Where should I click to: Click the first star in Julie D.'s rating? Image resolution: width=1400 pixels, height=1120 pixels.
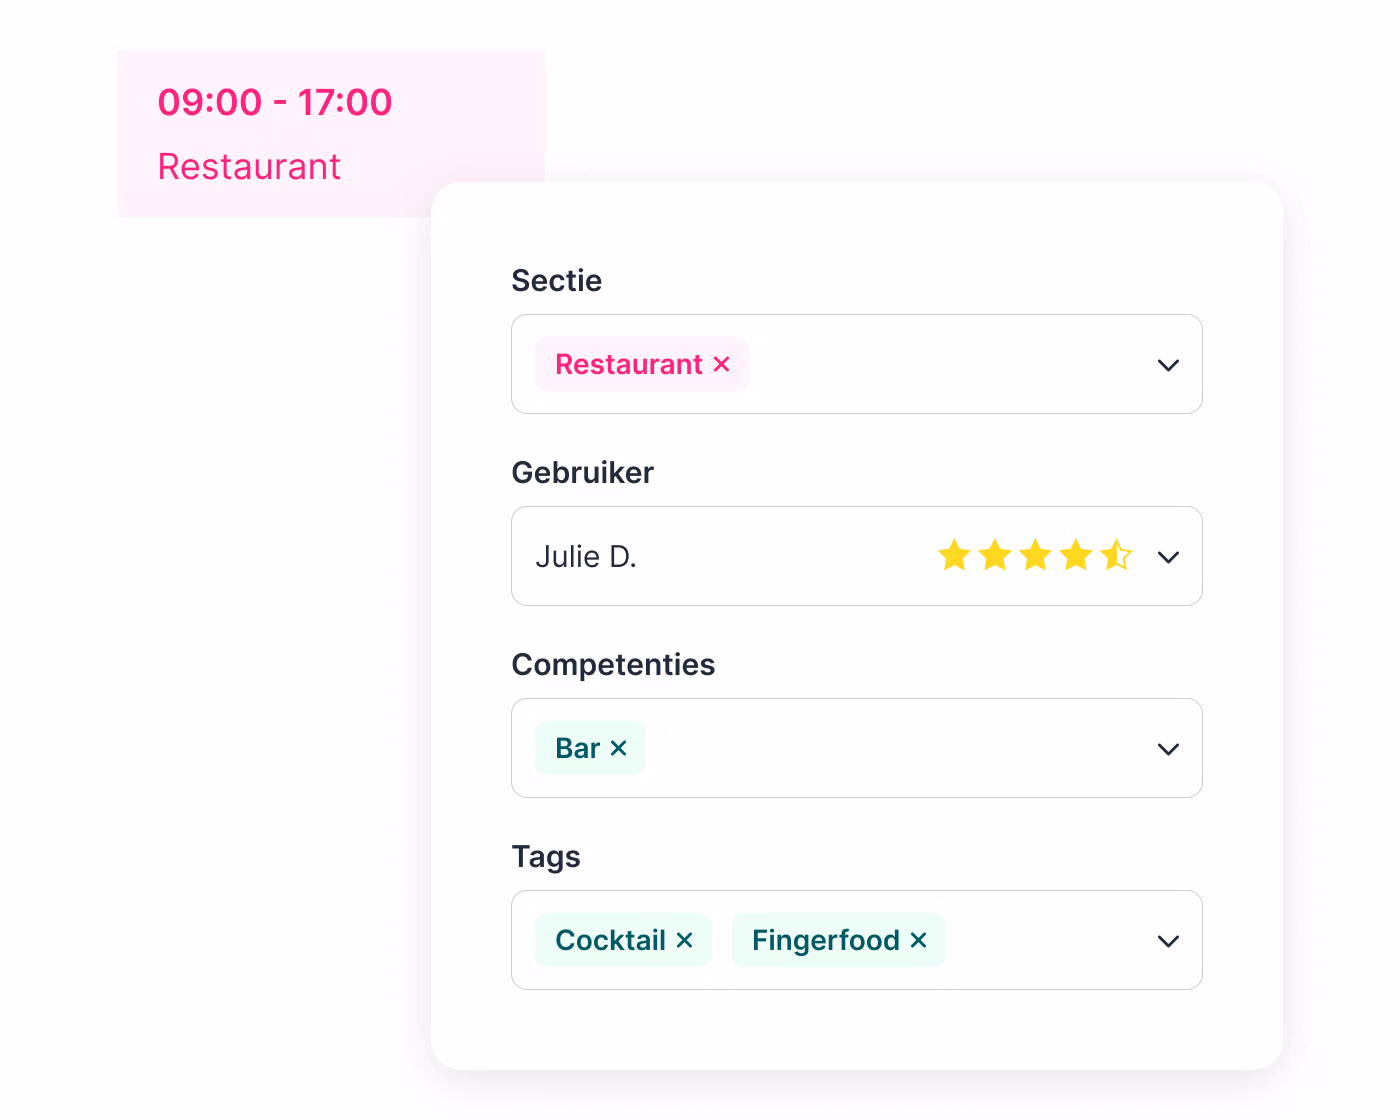953,556
